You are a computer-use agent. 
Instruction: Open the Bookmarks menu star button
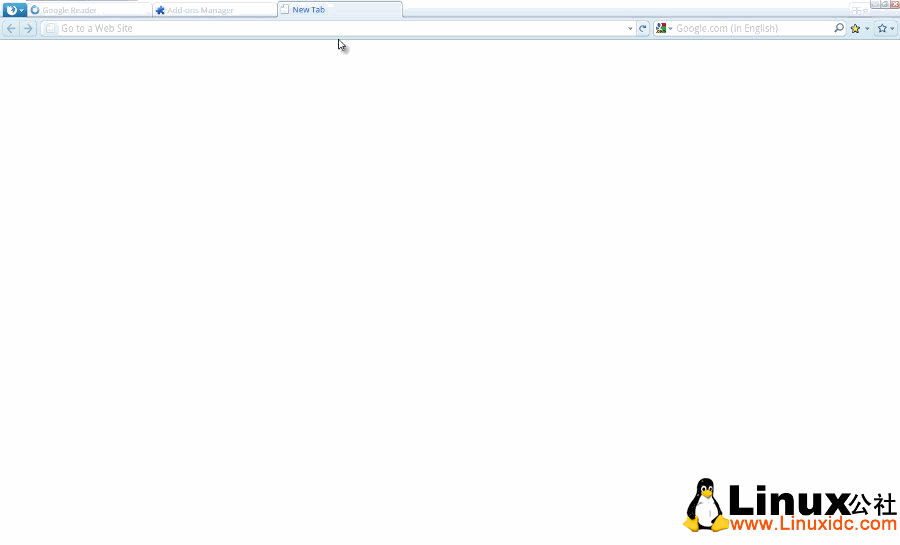pos(882,28)
